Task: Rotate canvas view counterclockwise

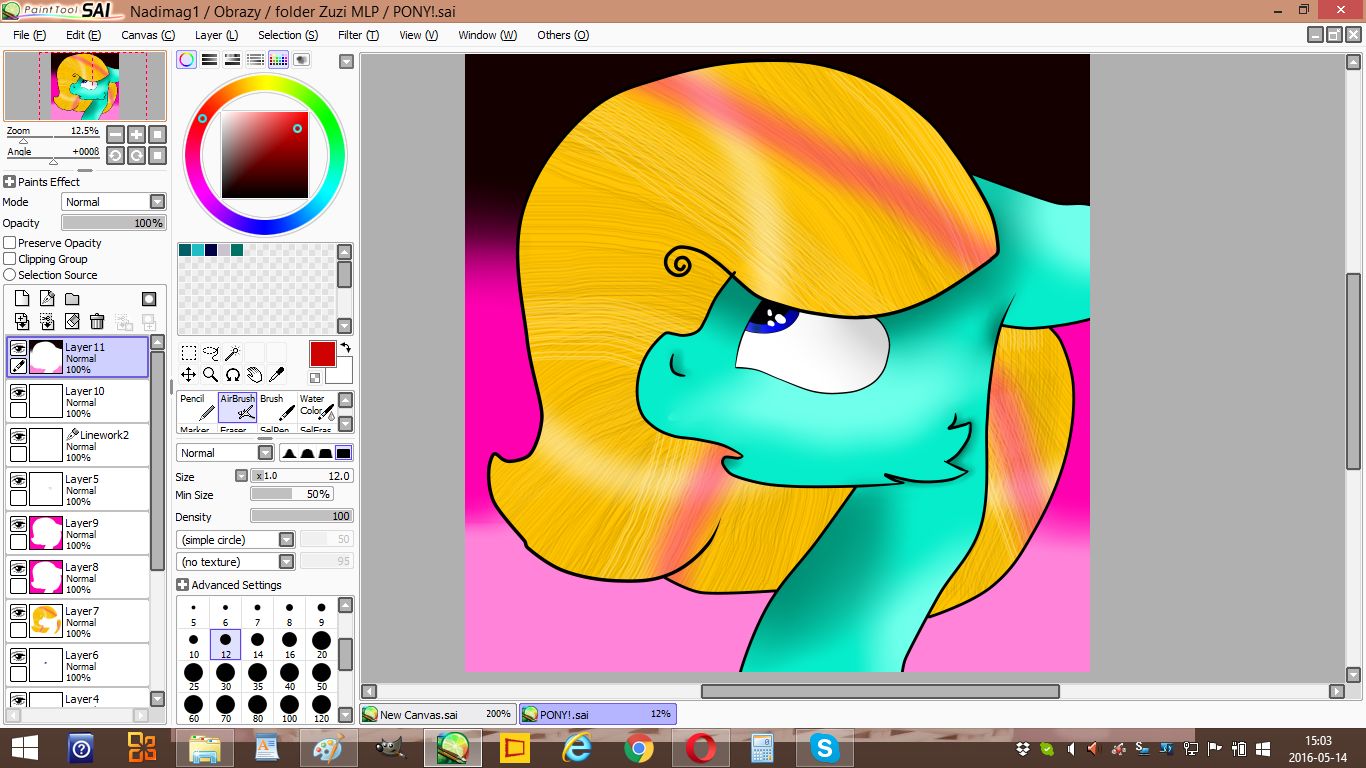Action: [x=116, y=155]
